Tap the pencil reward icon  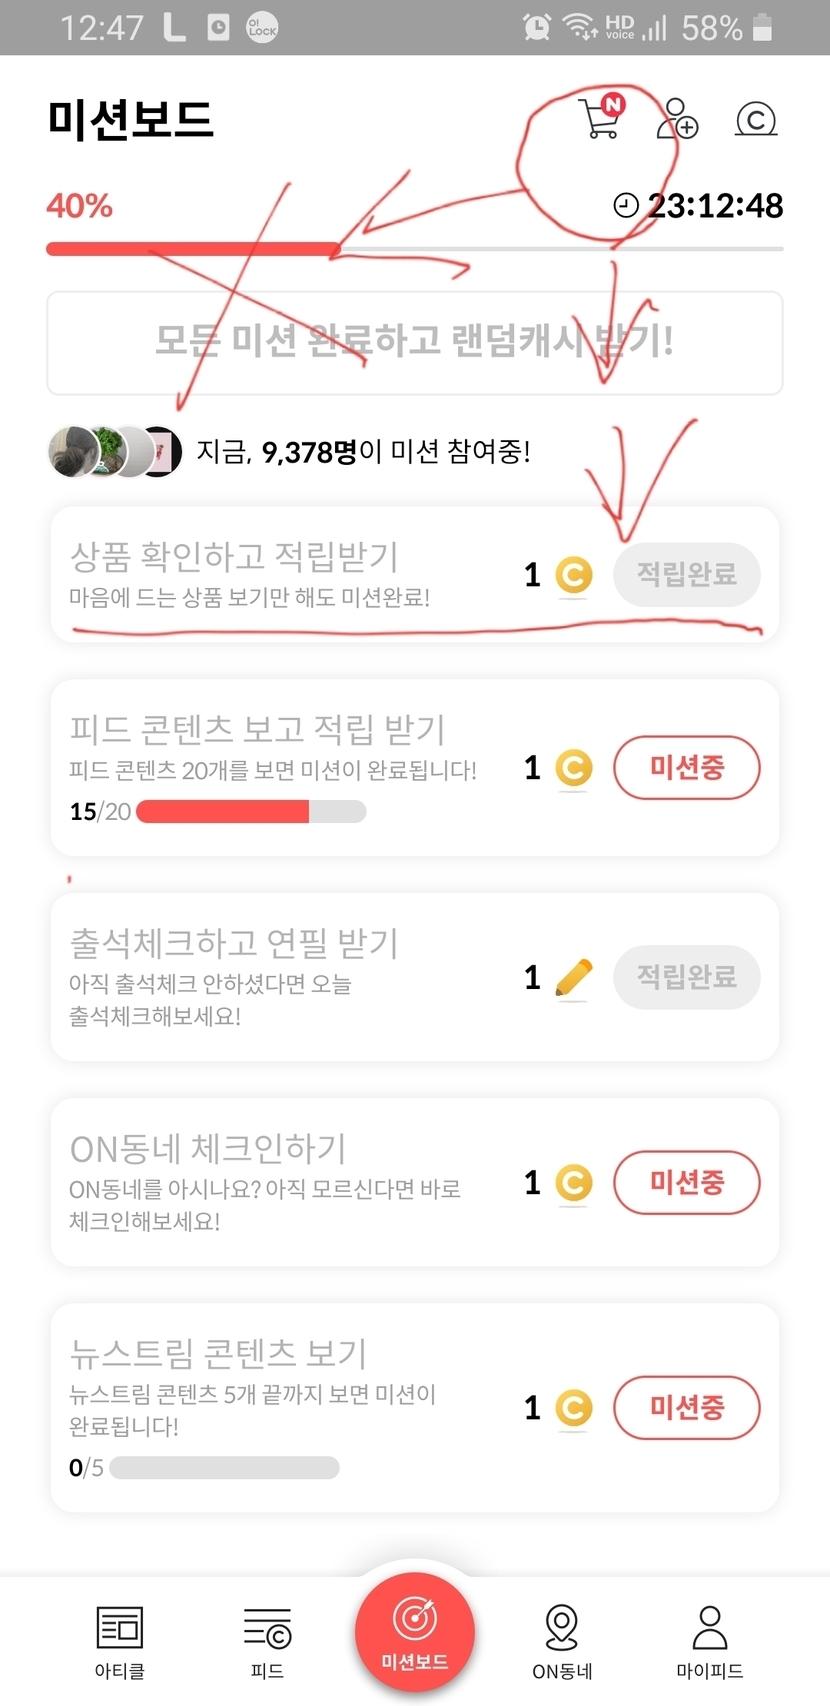573,978
